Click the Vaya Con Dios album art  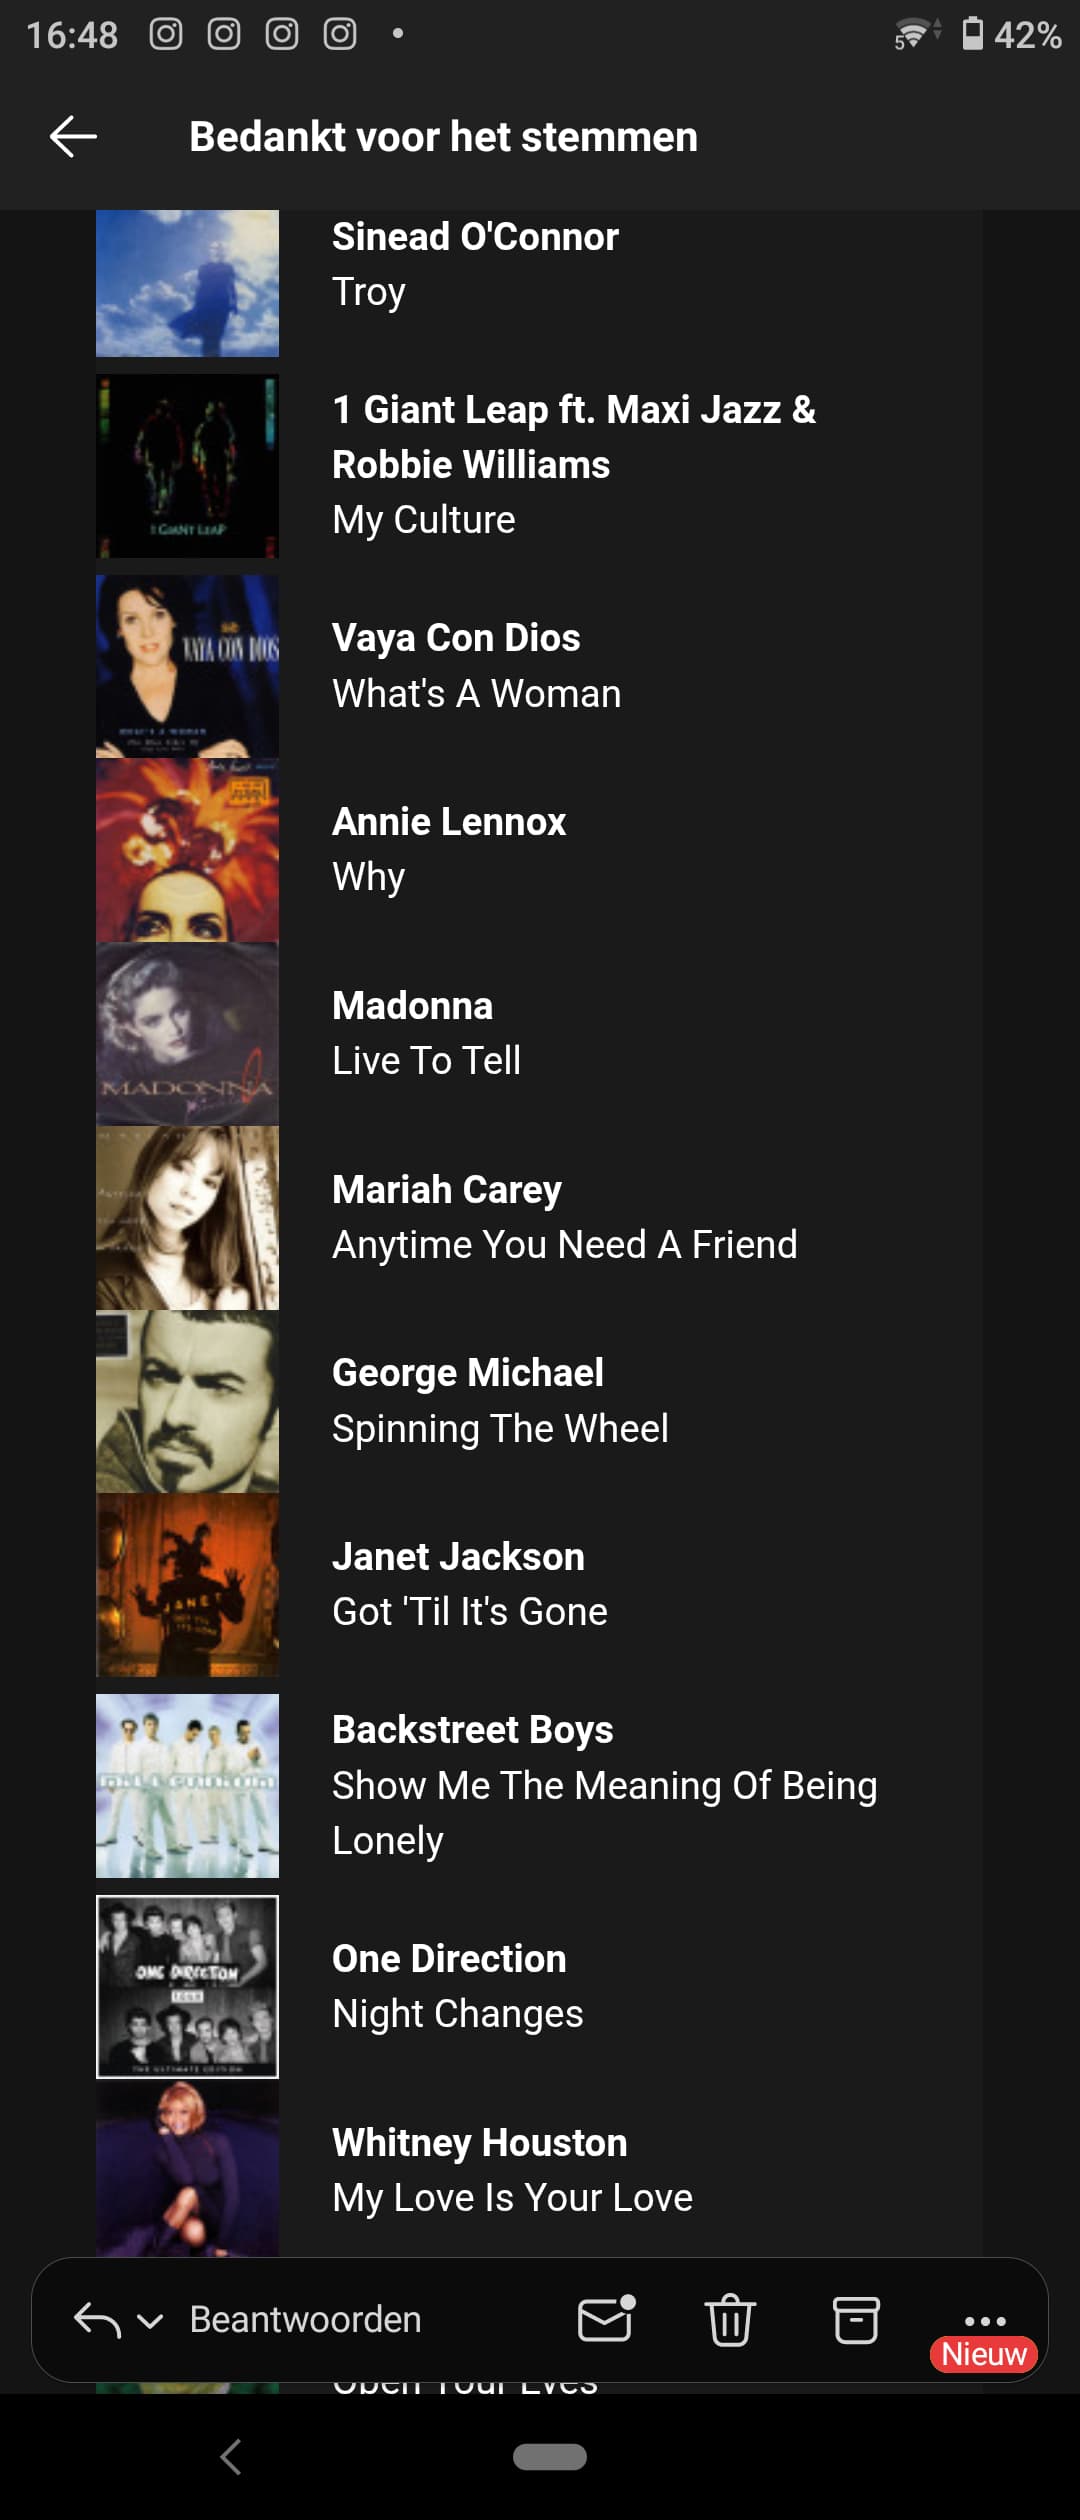(187, 666)
